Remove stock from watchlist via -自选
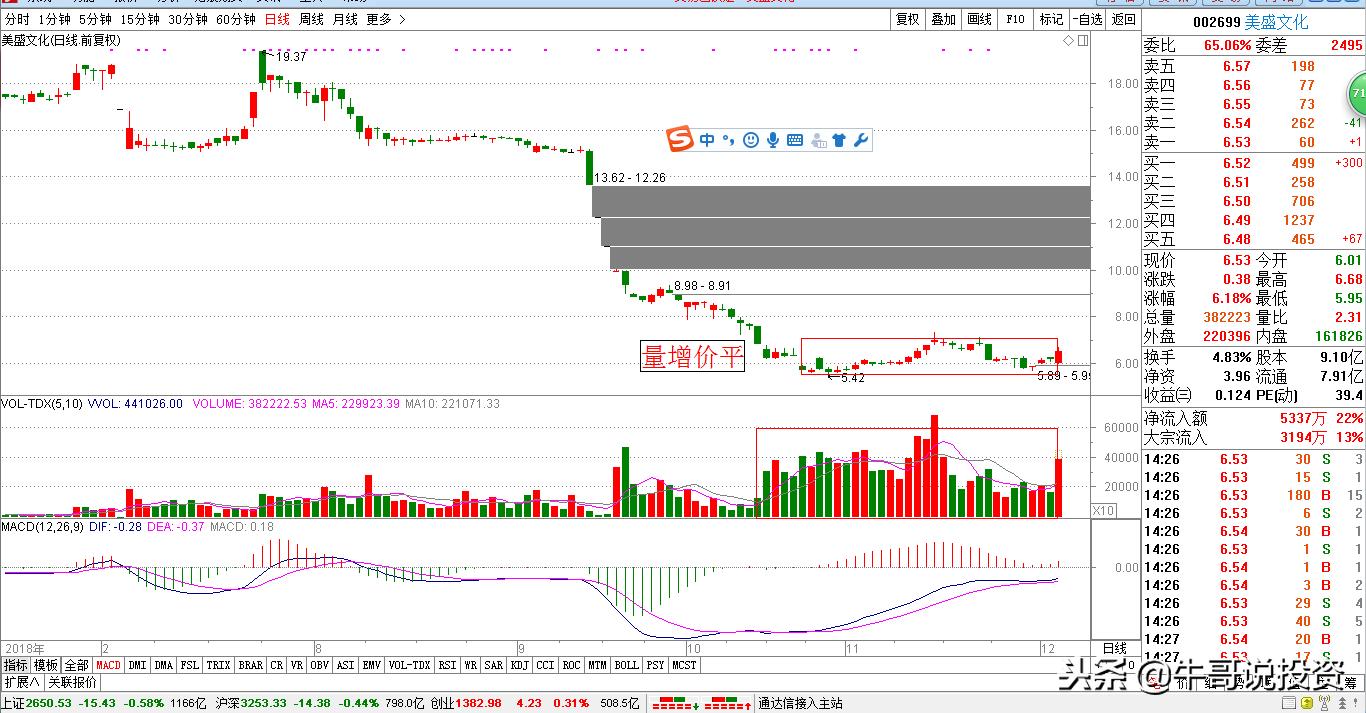Image resolution: width=1366 pixels, height=713 pixels. [x=1085, y=18]
